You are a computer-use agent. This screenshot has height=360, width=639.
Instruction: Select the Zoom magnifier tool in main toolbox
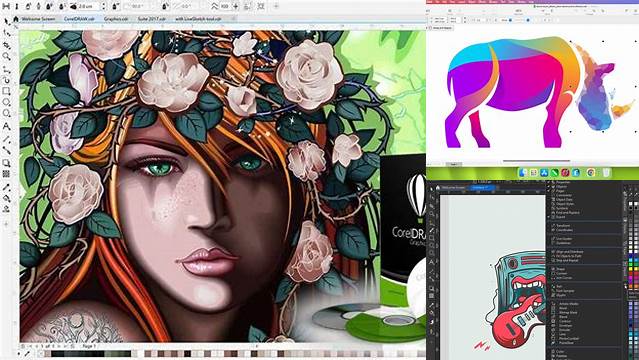[7, 56]
